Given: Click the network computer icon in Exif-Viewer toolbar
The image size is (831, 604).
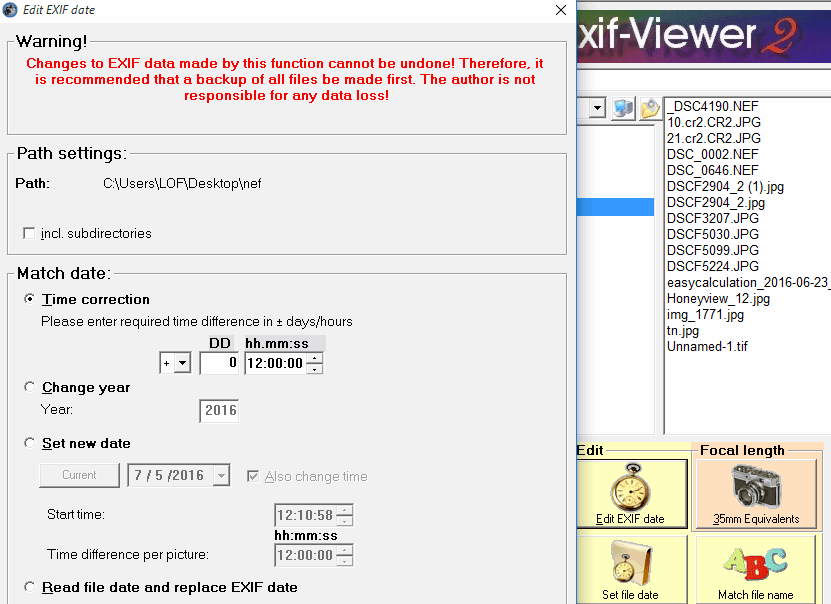Looking at the screenshot, I should click(x=623, y=108).
